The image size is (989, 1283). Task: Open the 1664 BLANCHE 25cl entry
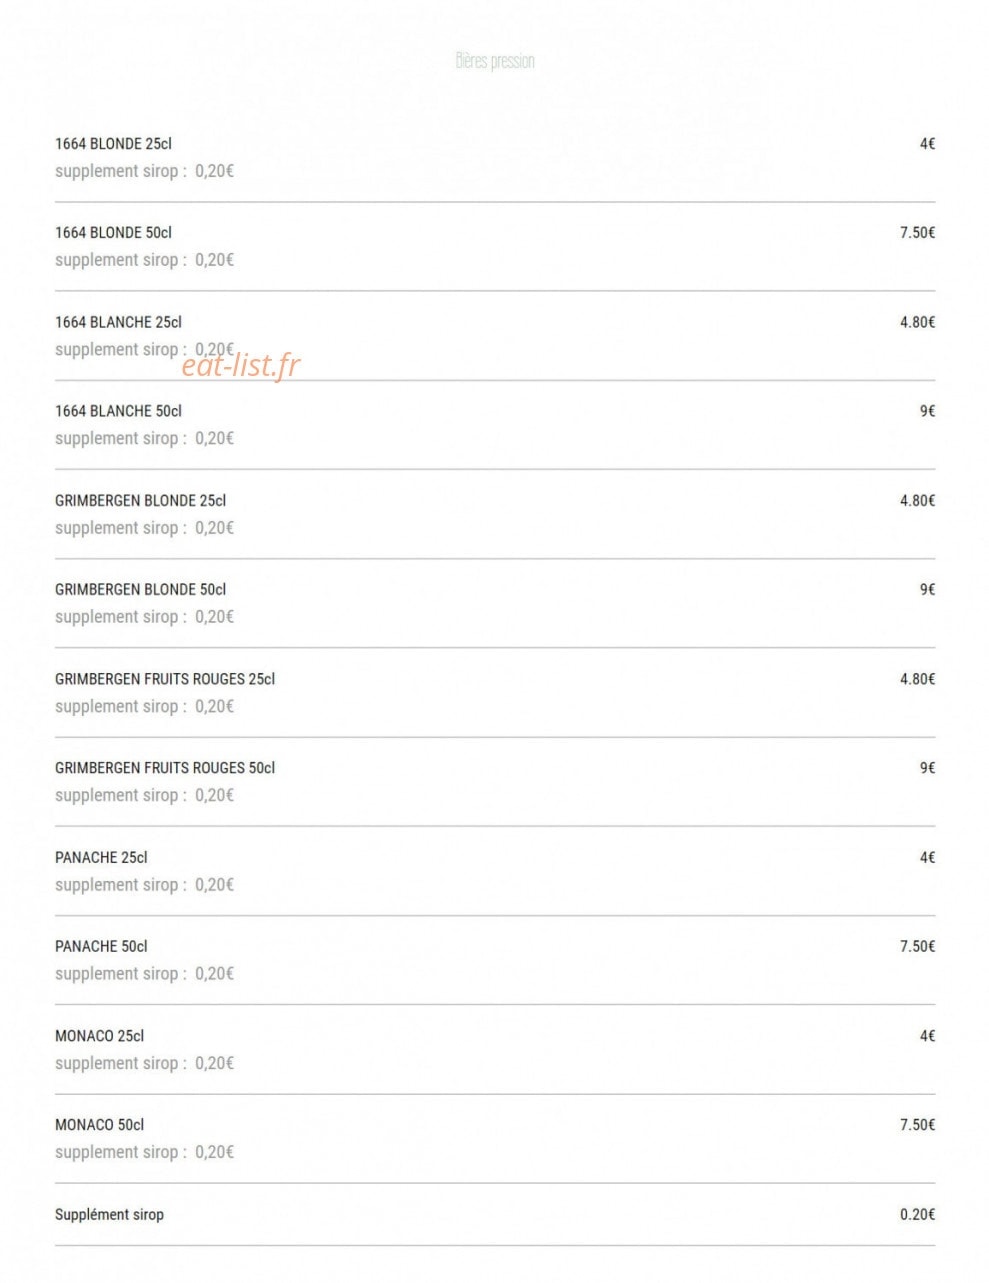[x=118, y=322]
